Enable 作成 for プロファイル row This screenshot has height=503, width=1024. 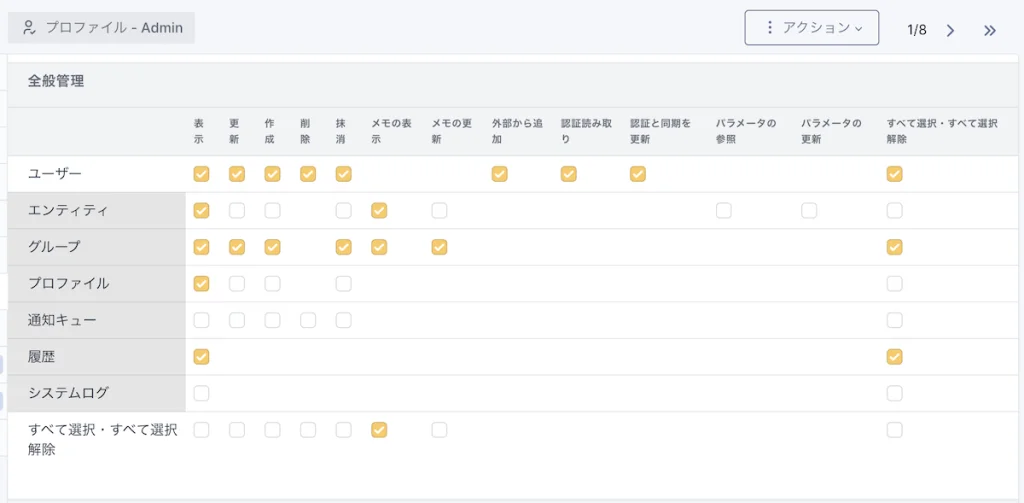coord(272,284)
